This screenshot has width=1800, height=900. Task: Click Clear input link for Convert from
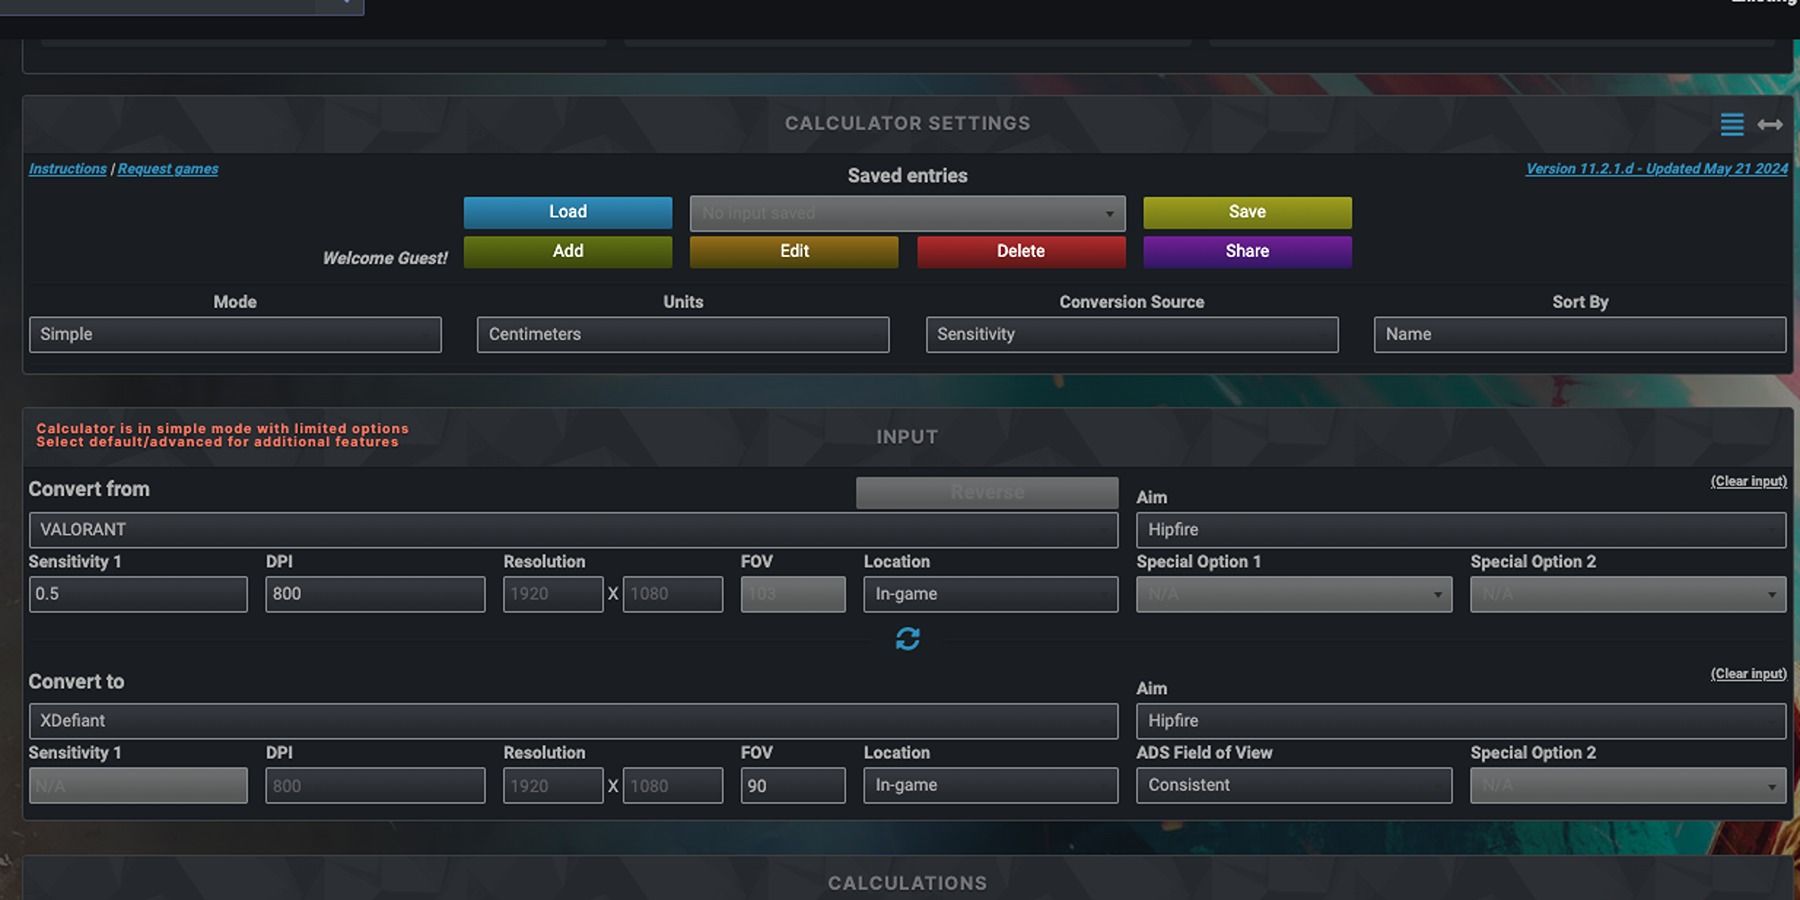coord(1748,481)
